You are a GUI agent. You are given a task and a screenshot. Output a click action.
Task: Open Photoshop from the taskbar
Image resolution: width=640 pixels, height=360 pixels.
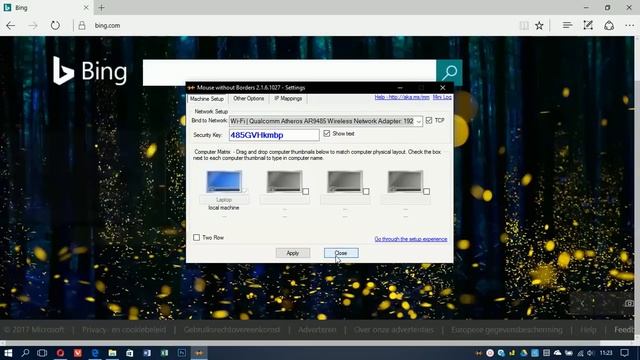point(182,353)
